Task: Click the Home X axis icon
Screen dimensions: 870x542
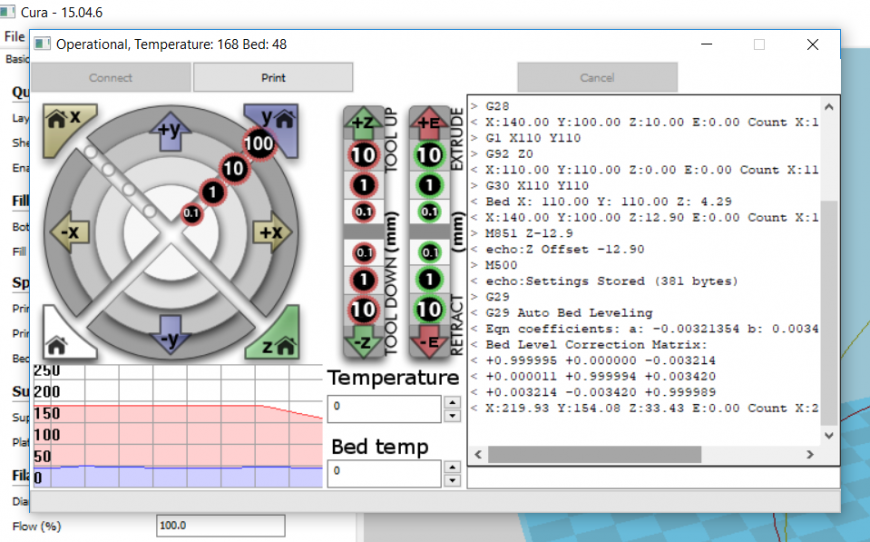Action: [67, 121]
